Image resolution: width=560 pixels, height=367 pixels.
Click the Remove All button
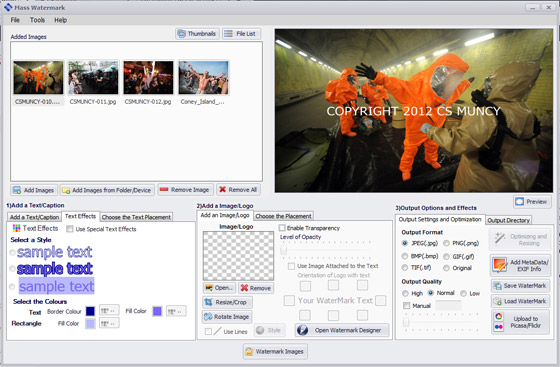tap(238, 190)
